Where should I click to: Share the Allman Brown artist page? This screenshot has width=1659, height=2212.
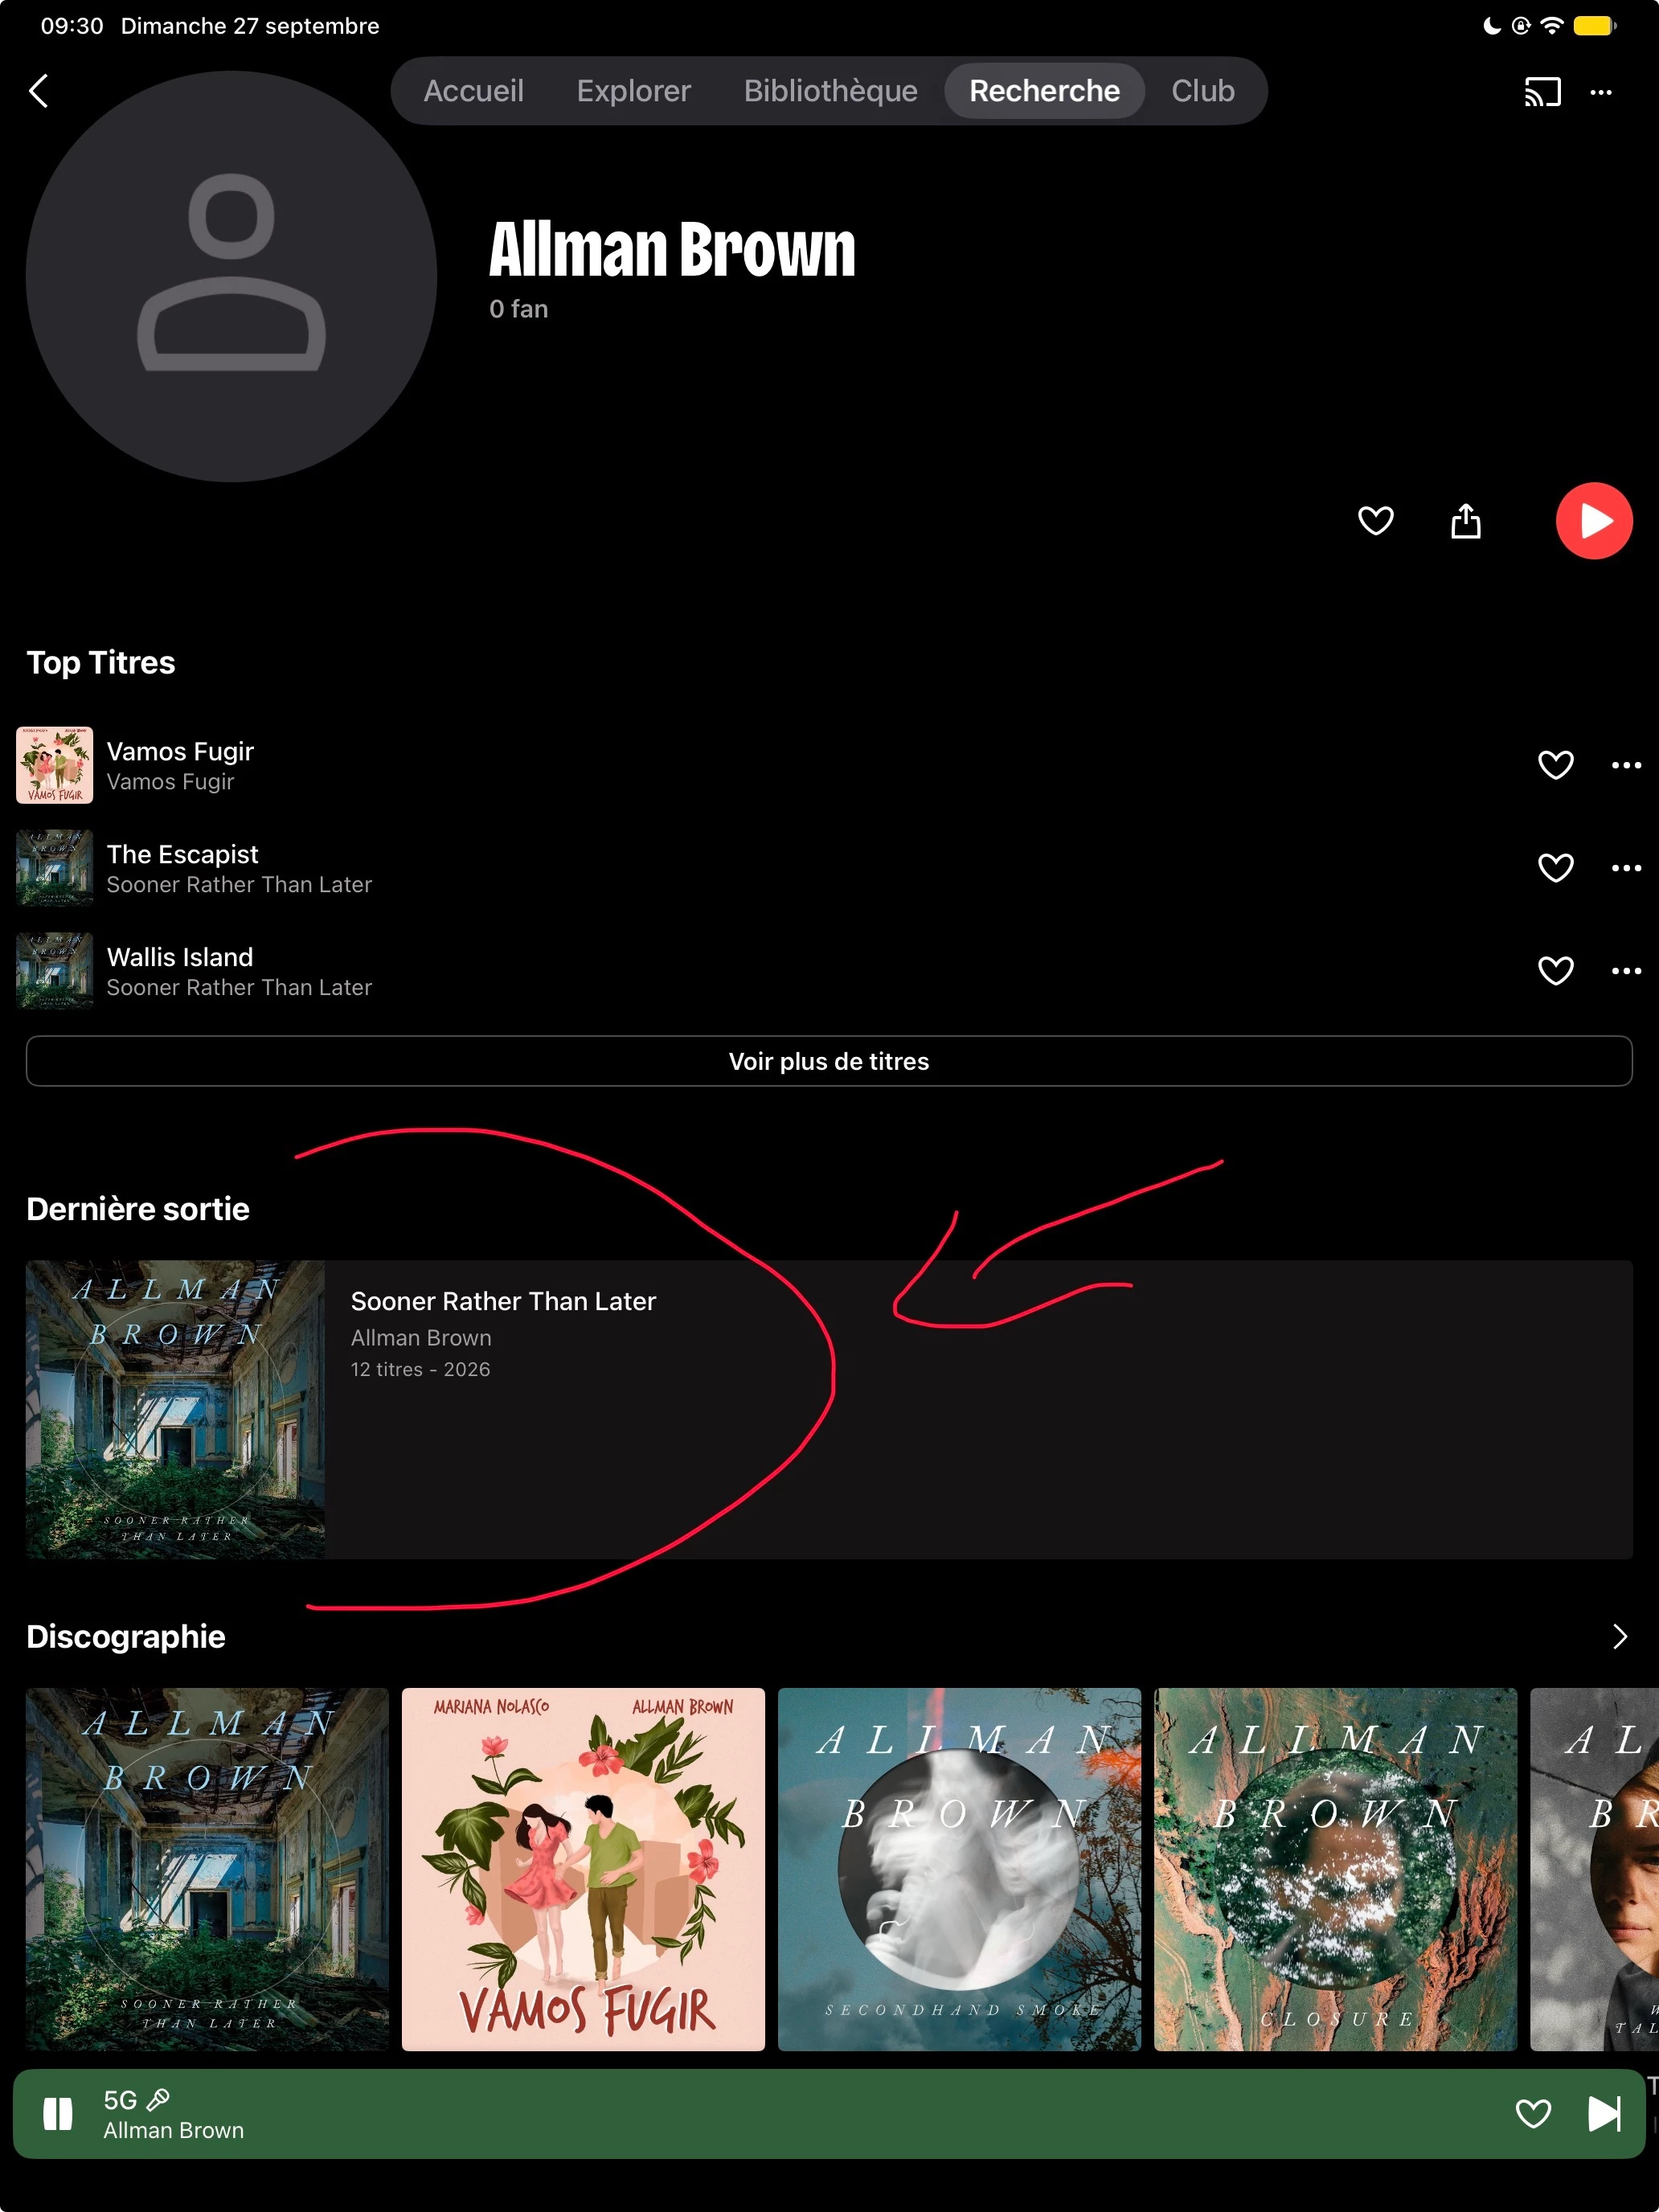(1466, 520)
